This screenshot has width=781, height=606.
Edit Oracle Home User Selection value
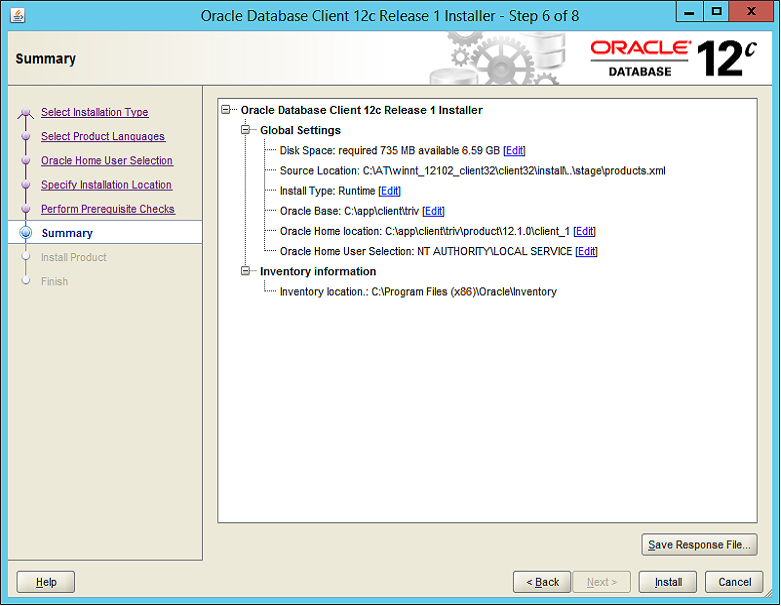pyautogui.click(x=587, y=252)
